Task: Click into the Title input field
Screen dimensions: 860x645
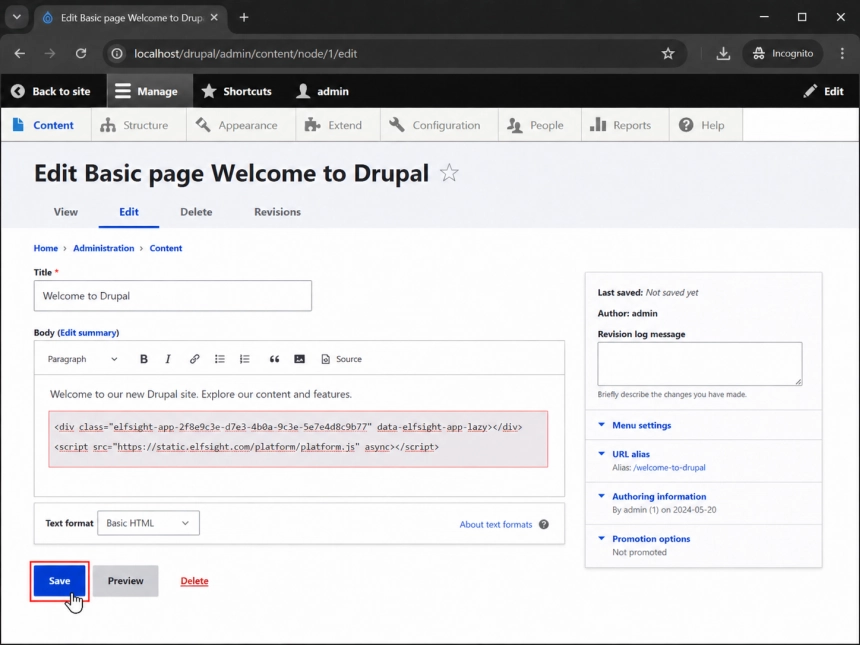Action: pos(173,296)
